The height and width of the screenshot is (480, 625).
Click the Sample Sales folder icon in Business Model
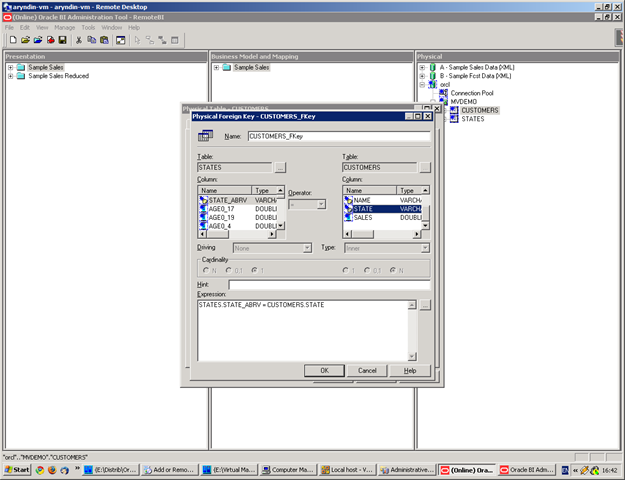point(226,67)
